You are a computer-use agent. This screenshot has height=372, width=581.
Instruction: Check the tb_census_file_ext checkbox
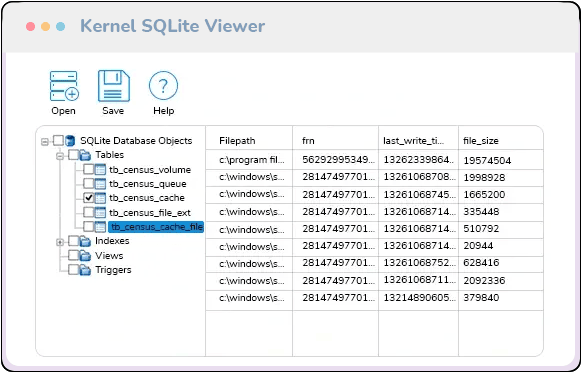click(89, 212)
